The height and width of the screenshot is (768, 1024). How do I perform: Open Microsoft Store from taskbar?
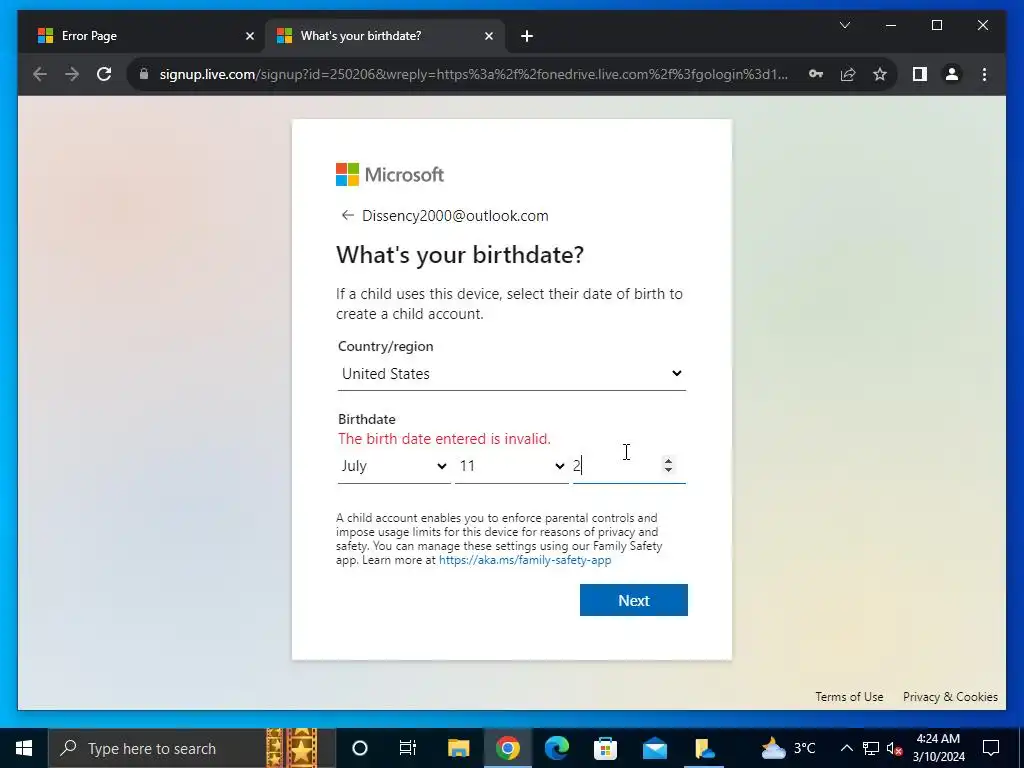[605, 748]
